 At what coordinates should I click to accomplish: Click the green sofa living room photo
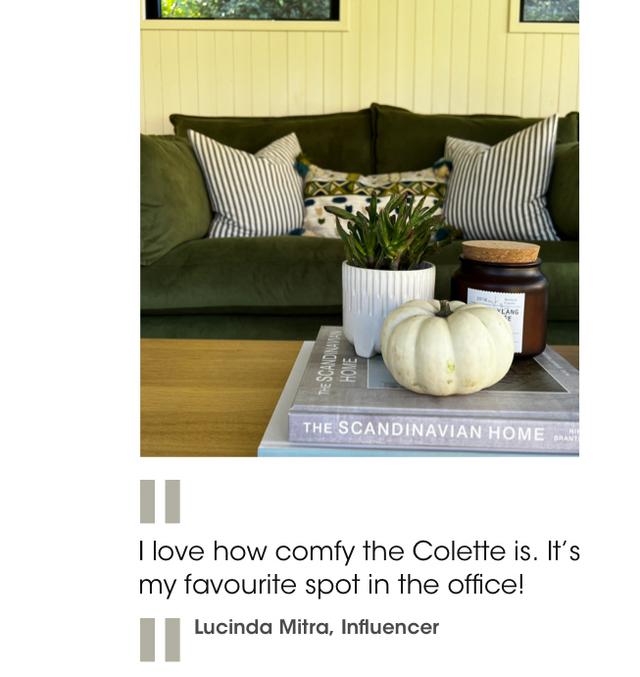click(x=359, y=228)
